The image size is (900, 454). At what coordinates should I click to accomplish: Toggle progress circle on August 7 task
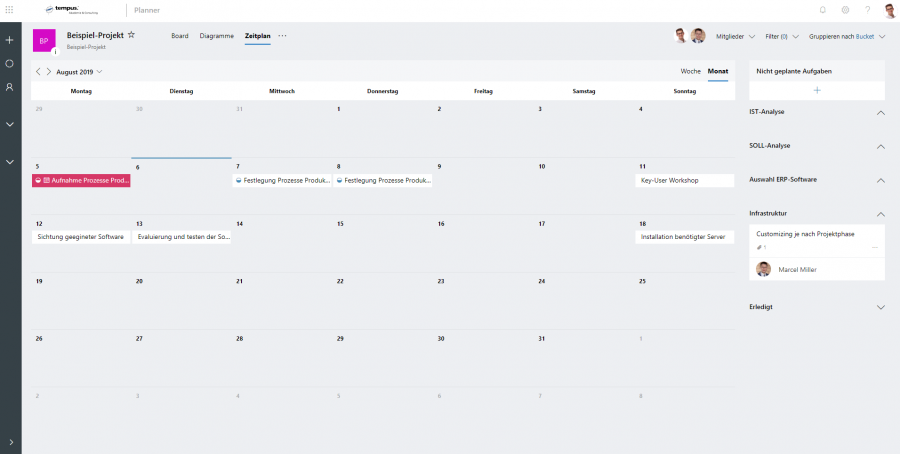tap(239, 180)
